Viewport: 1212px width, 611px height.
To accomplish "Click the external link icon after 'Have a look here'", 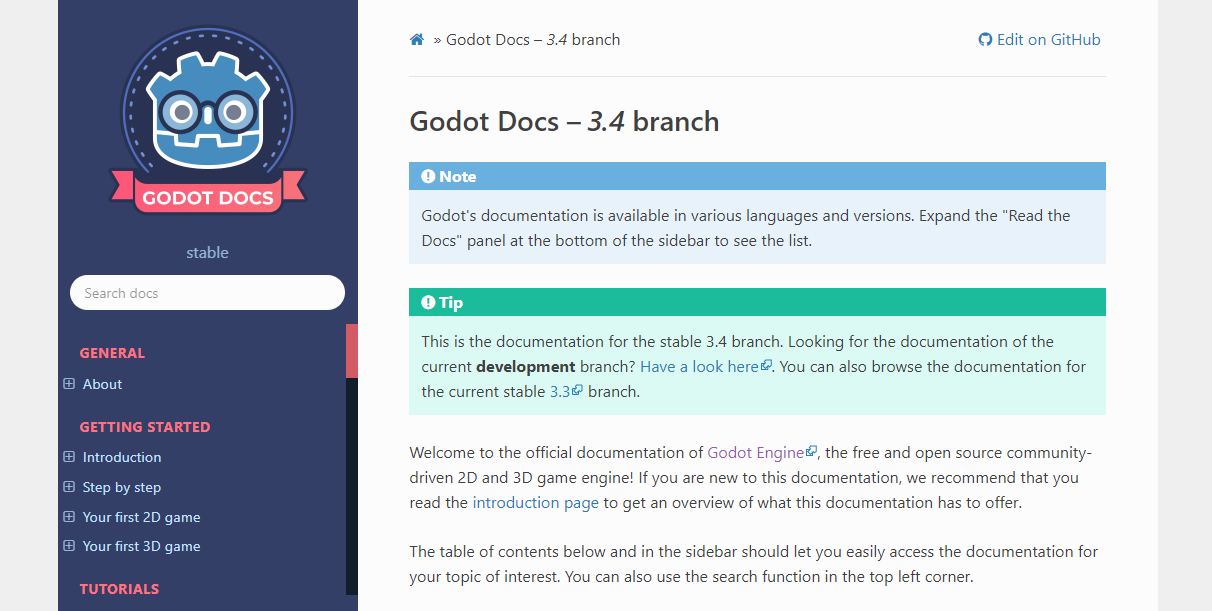I will click(767, 366).
